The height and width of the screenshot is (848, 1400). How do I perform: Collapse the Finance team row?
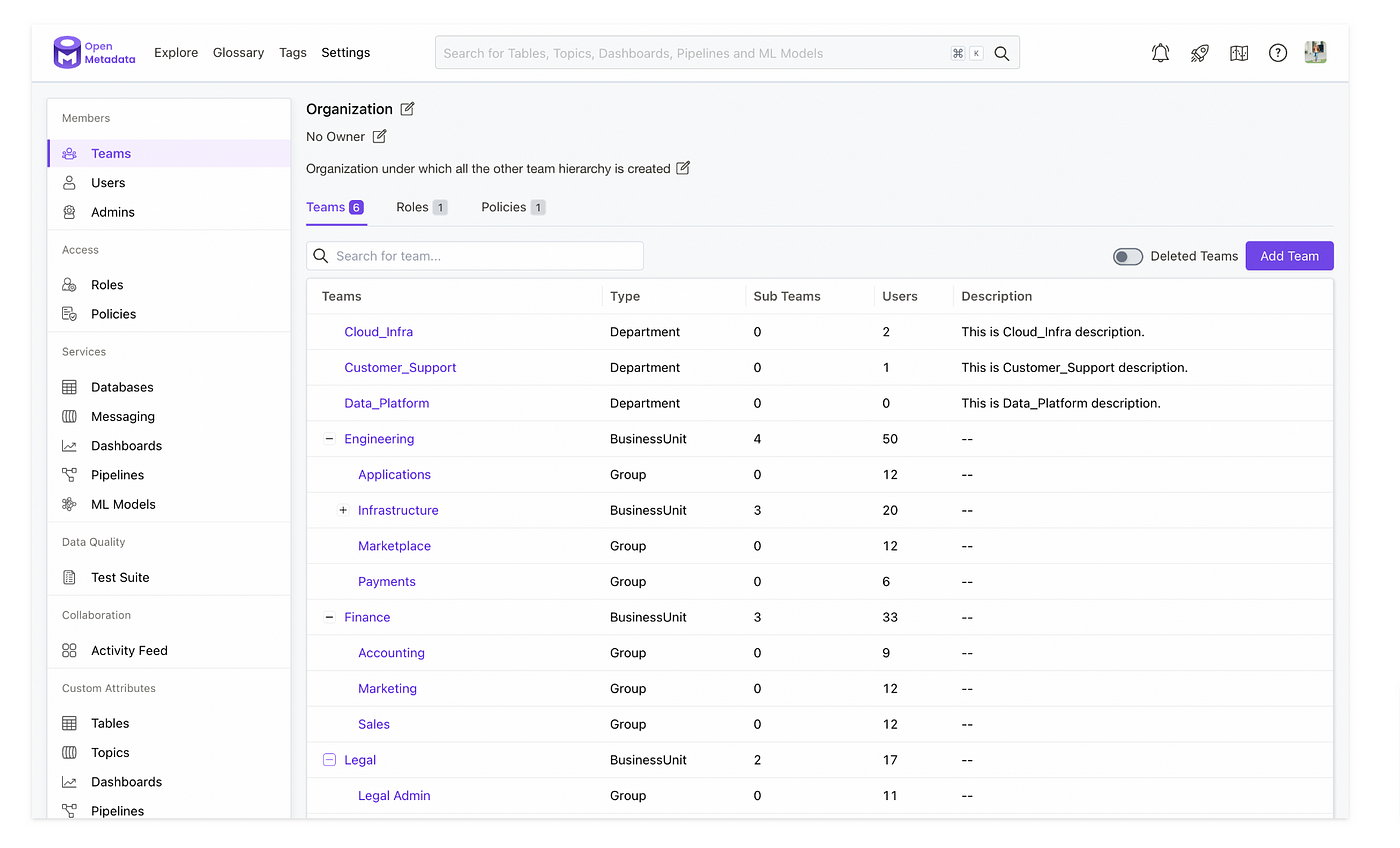click(x=329, y=617)
